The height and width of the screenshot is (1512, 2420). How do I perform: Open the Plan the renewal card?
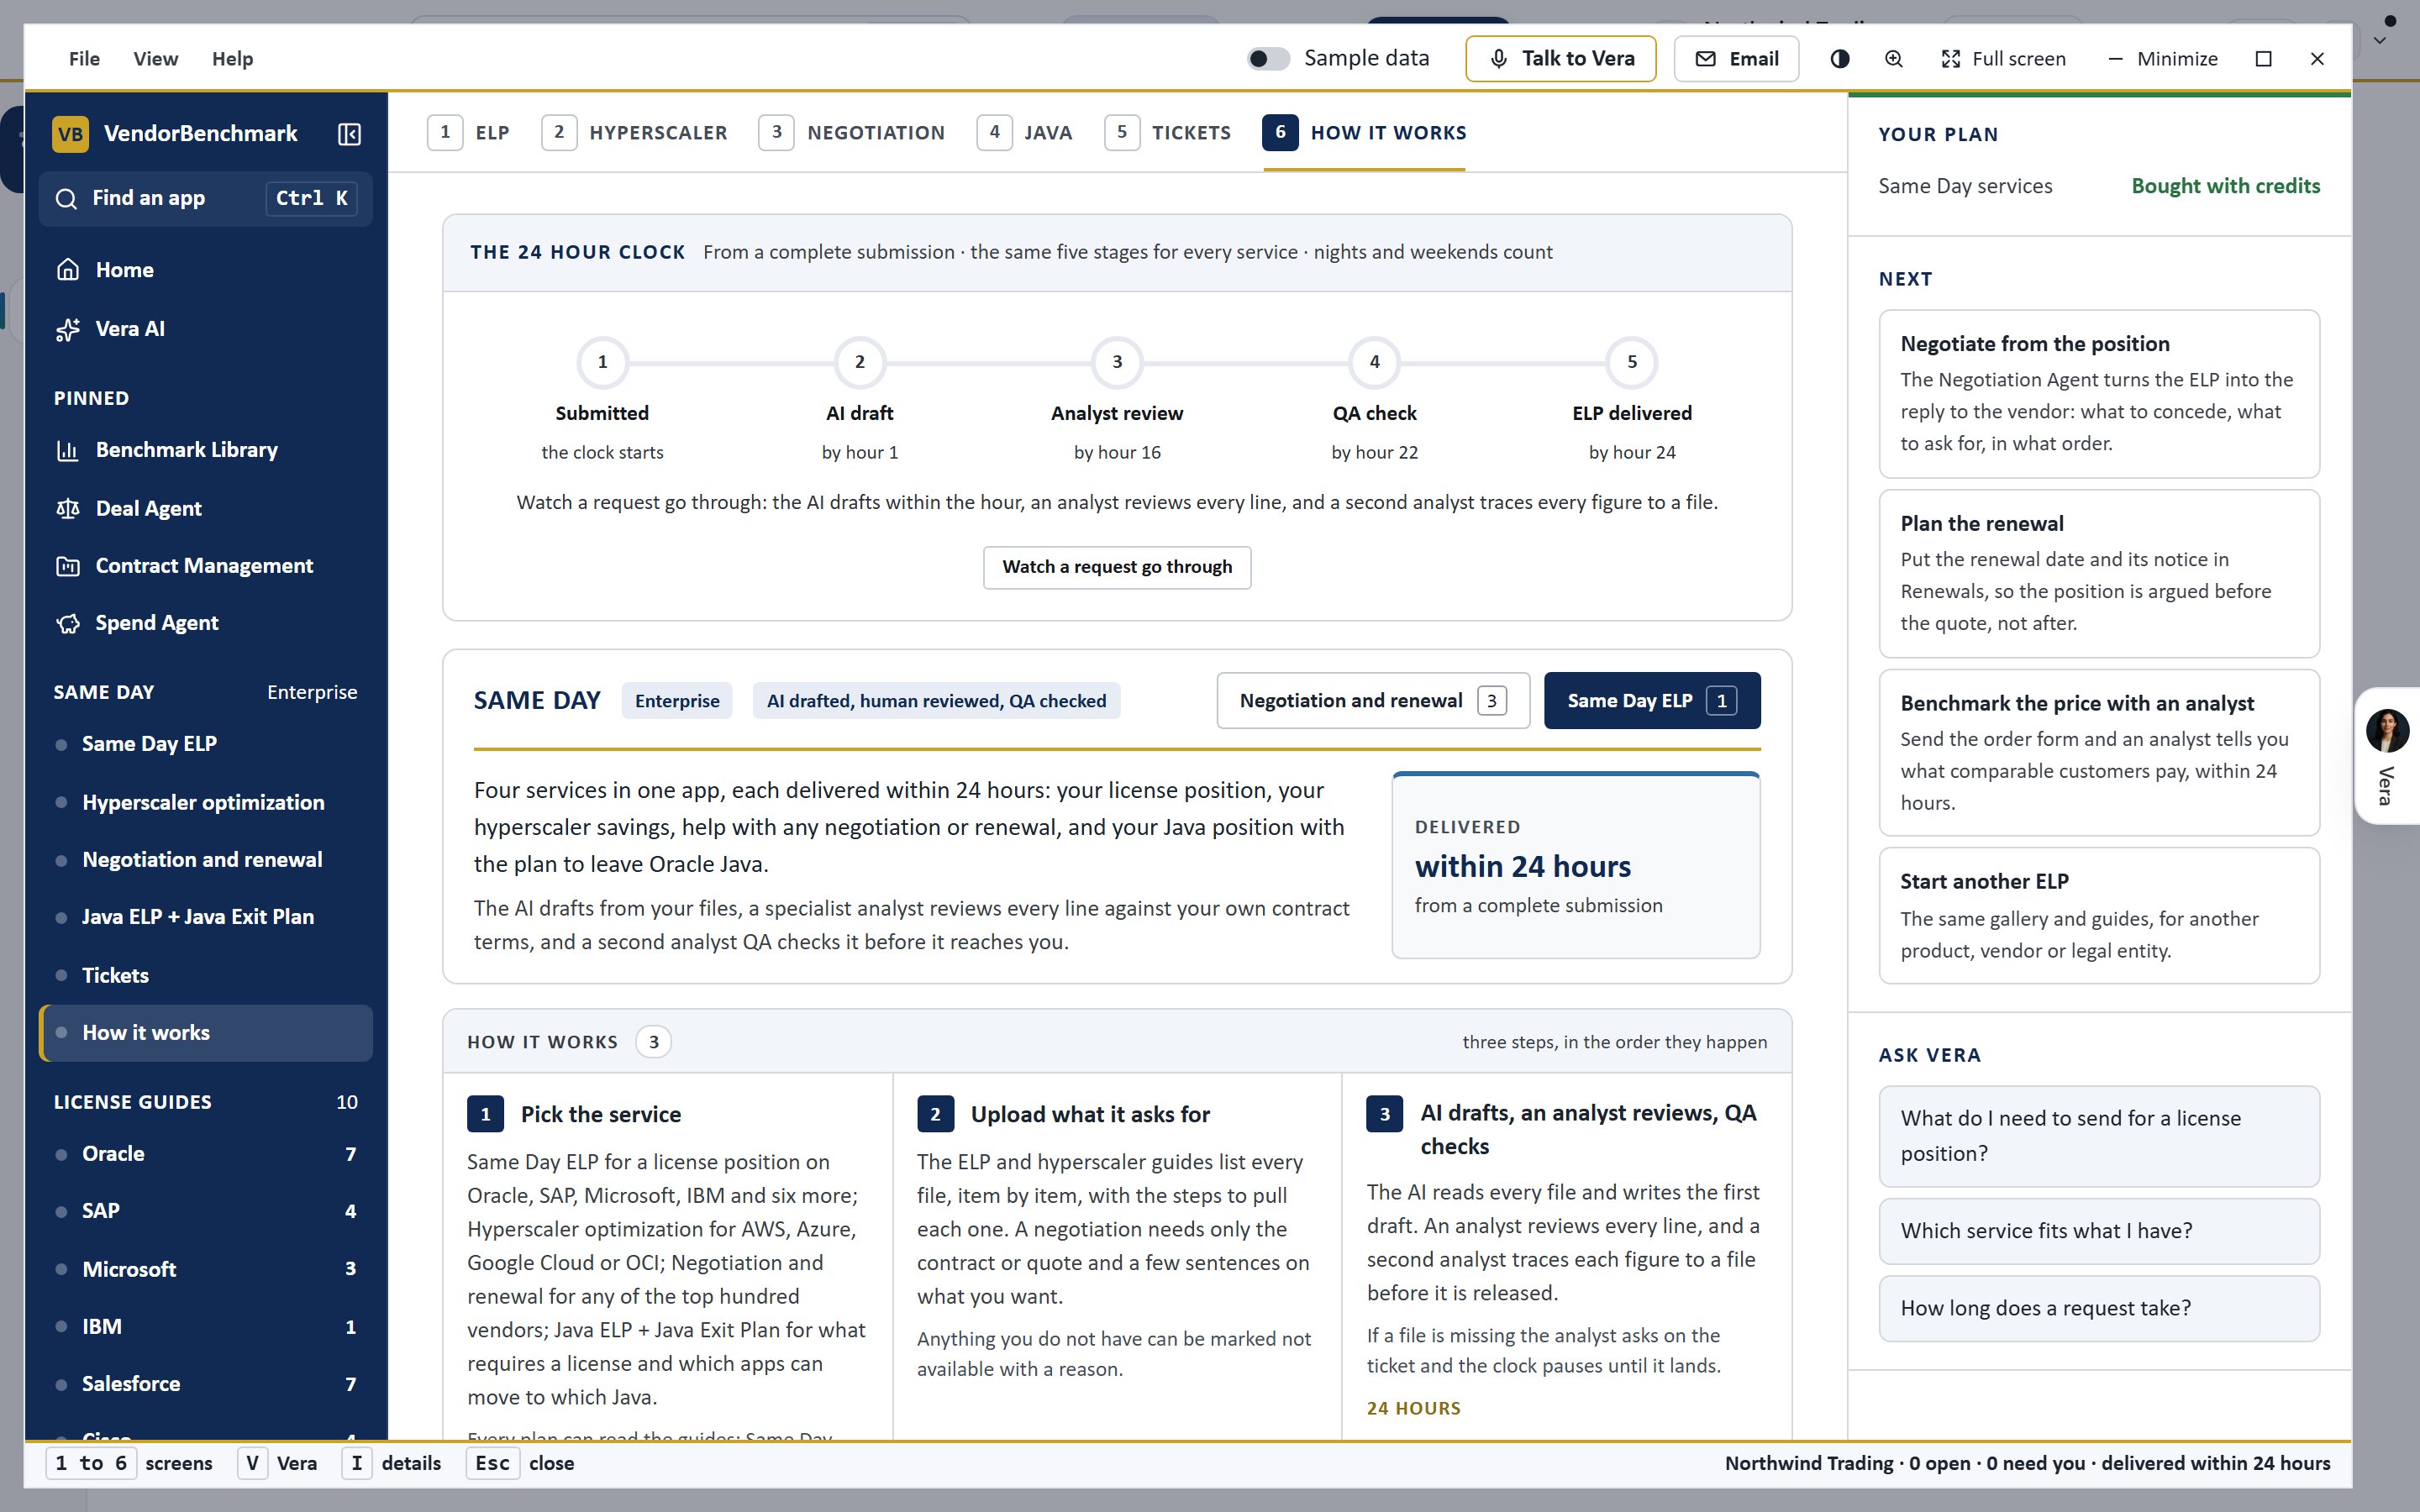[2099, 573]
